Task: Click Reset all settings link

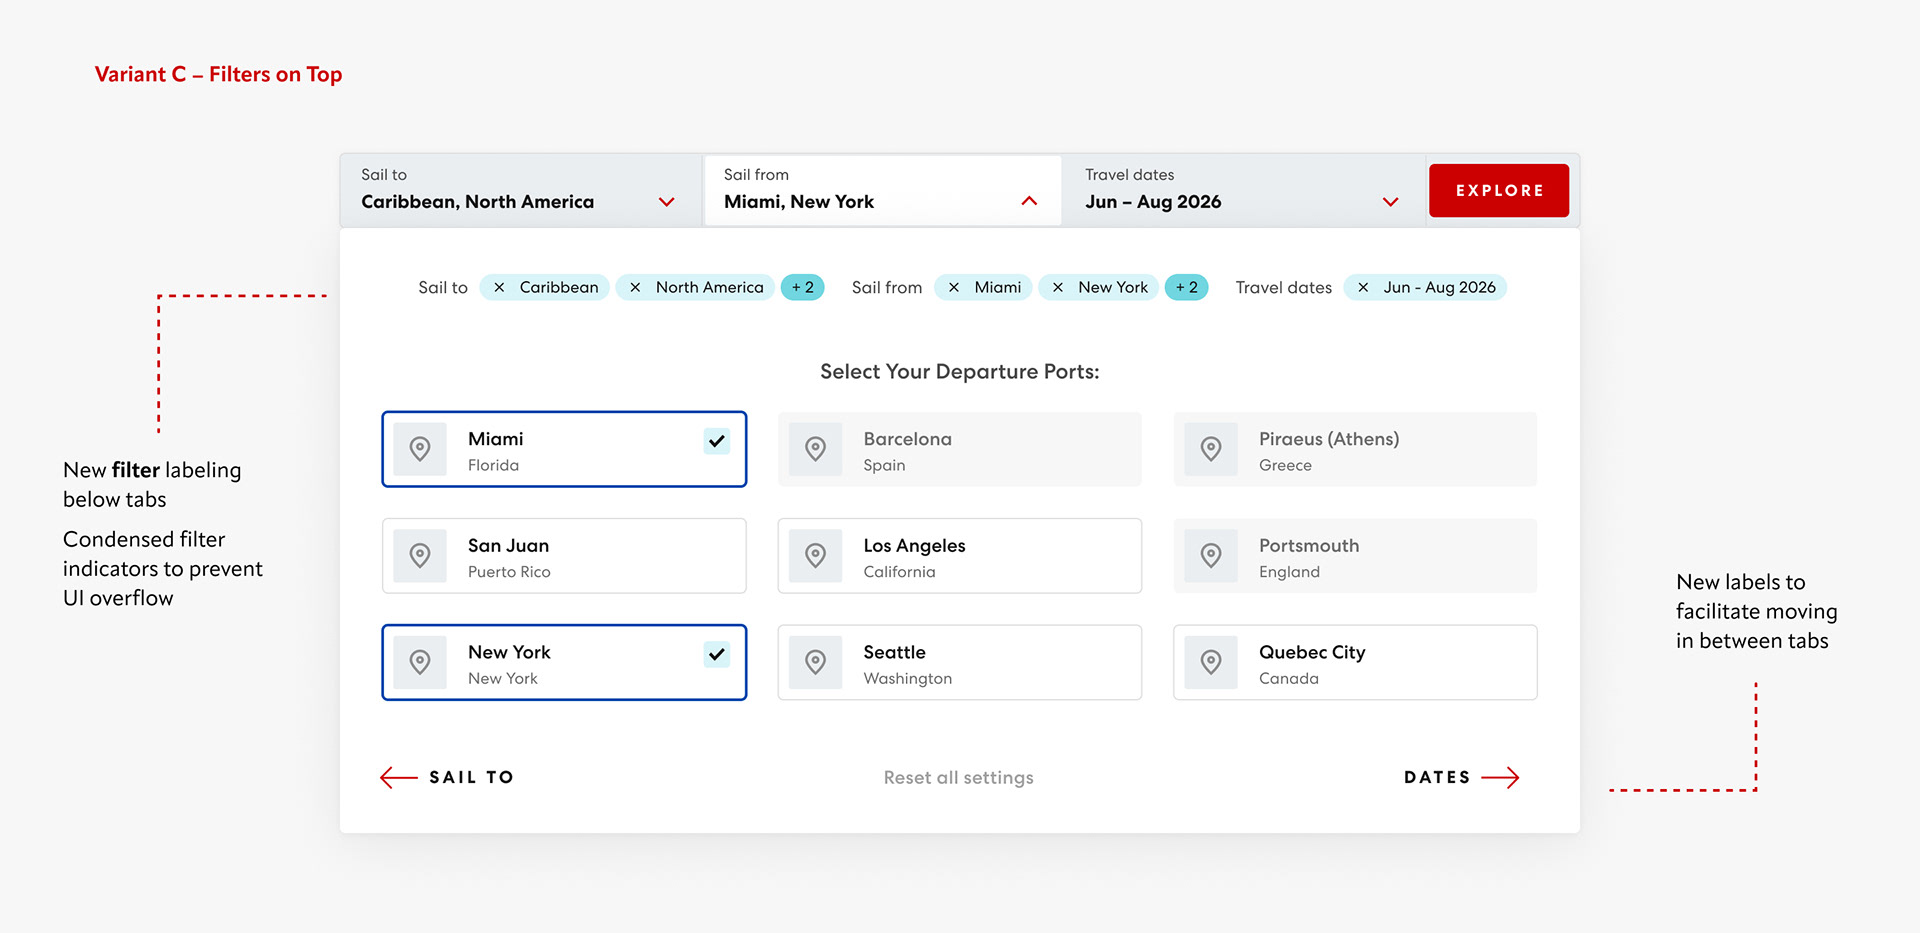Action: pyautogui.click(x=959, y=778)
